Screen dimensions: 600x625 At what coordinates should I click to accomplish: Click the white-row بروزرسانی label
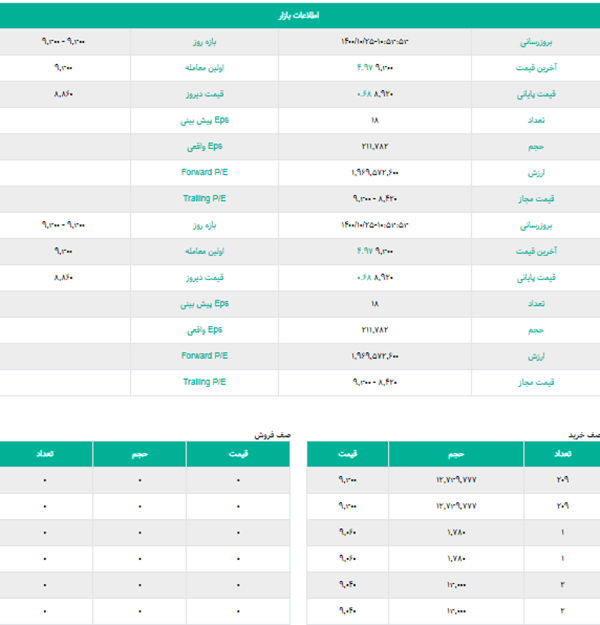pyautogui.click(x=536, y=225)
